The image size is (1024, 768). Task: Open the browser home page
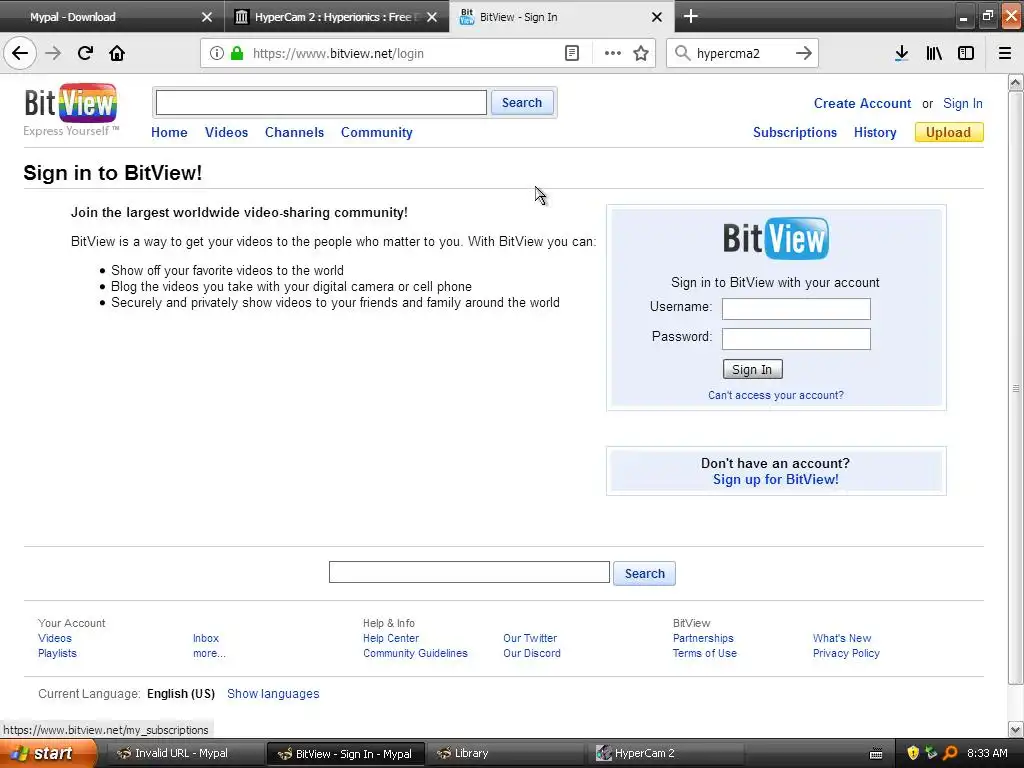click(117, 53)
